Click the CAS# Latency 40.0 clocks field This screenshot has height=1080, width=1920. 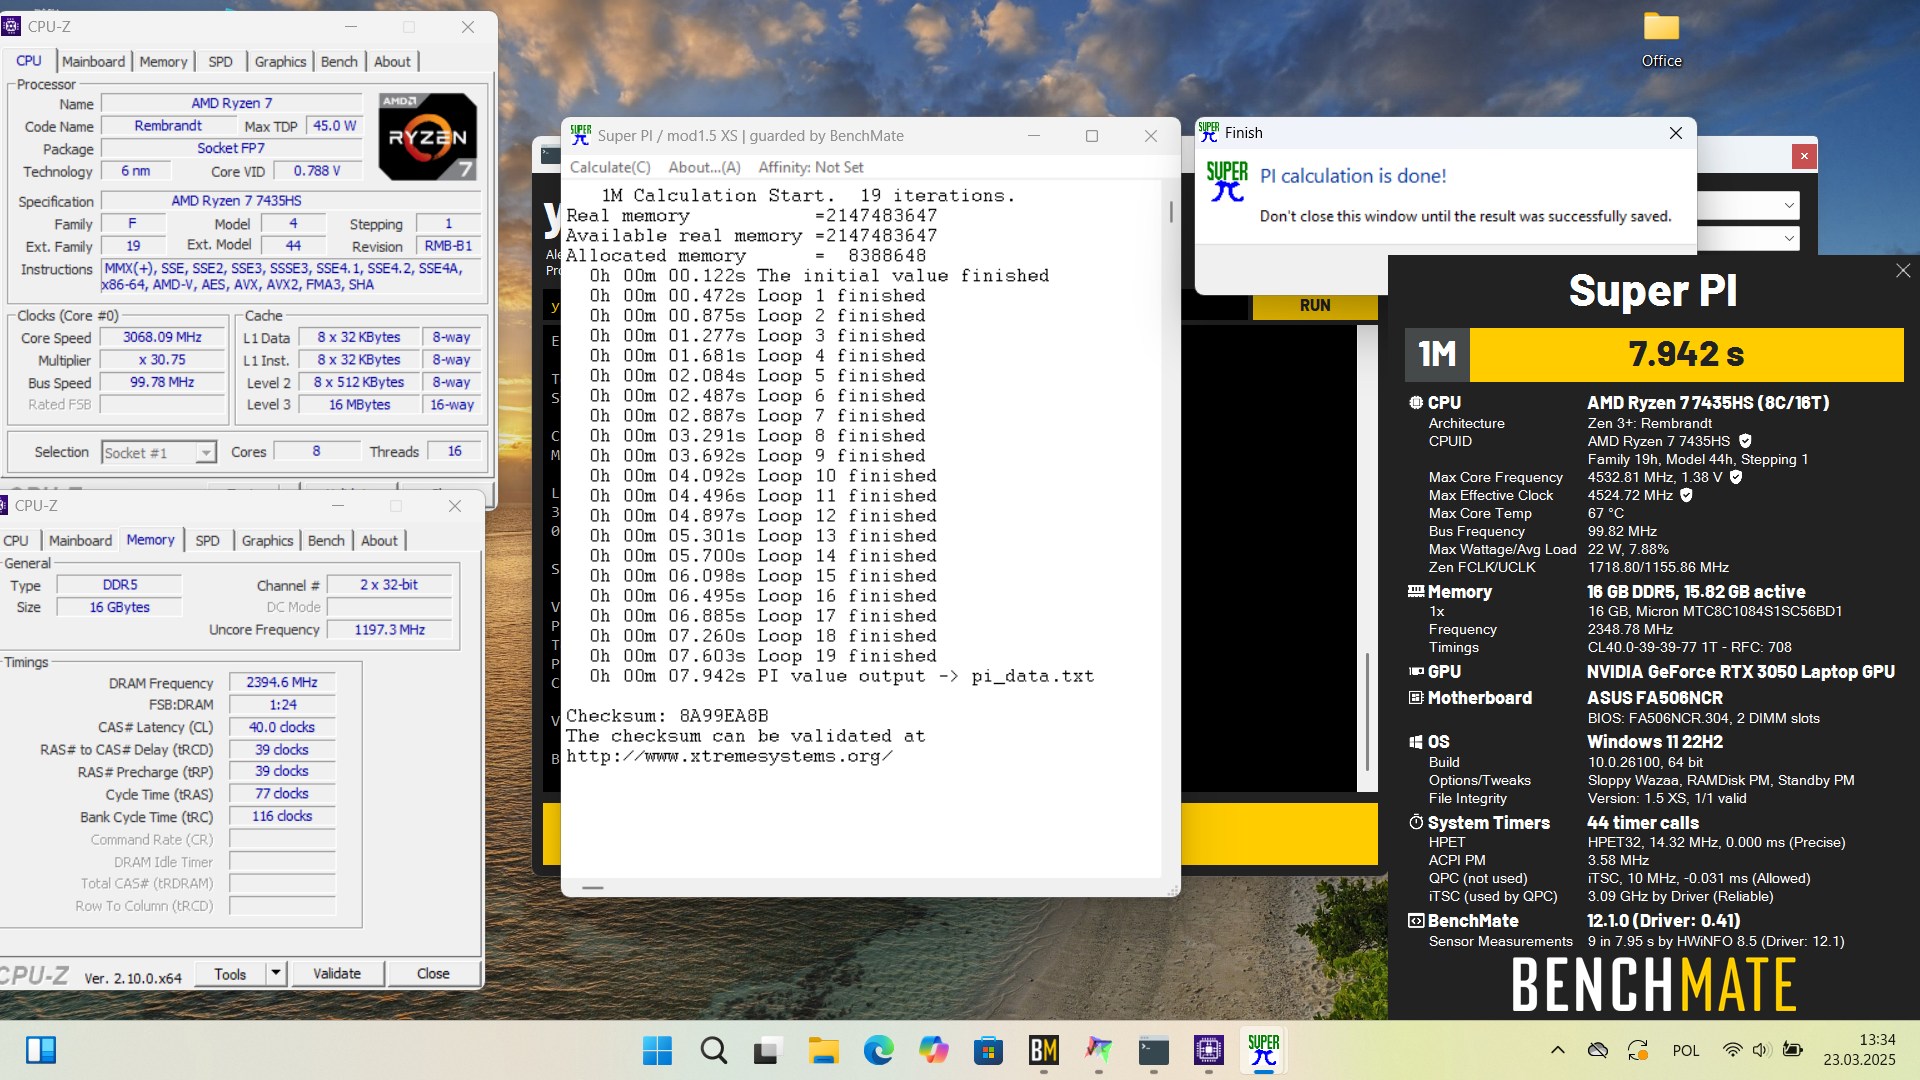pos(282,728)
